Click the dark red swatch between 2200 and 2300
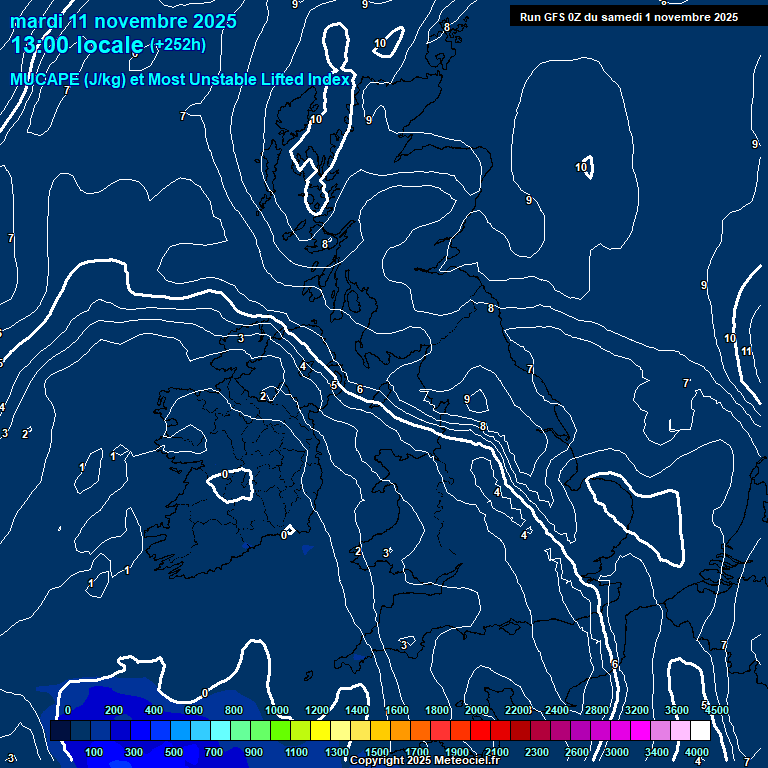Viewport: 768px width, 768px height. (521, 730)
